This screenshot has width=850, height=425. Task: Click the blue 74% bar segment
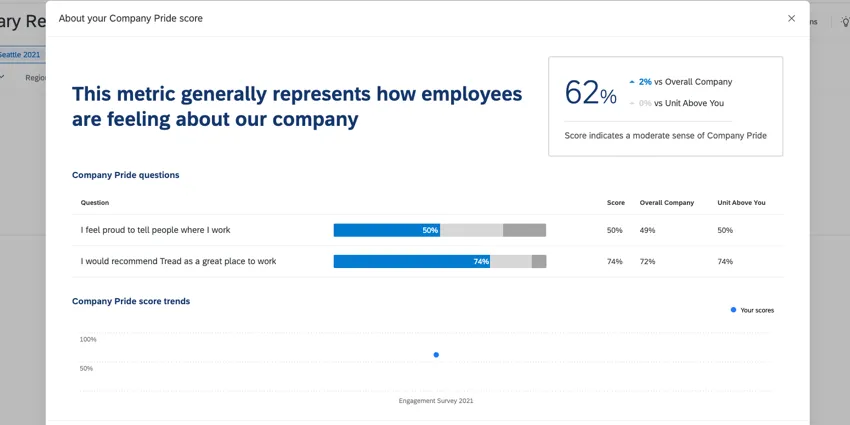pos(411,261)
